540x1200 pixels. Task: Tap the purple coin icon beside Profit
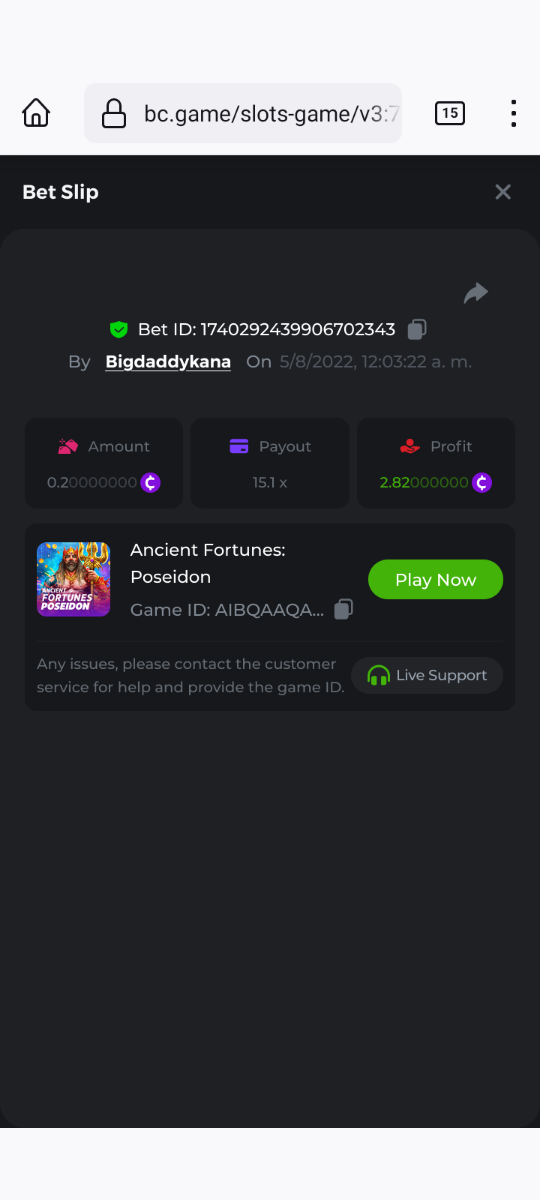coord(482,483)
